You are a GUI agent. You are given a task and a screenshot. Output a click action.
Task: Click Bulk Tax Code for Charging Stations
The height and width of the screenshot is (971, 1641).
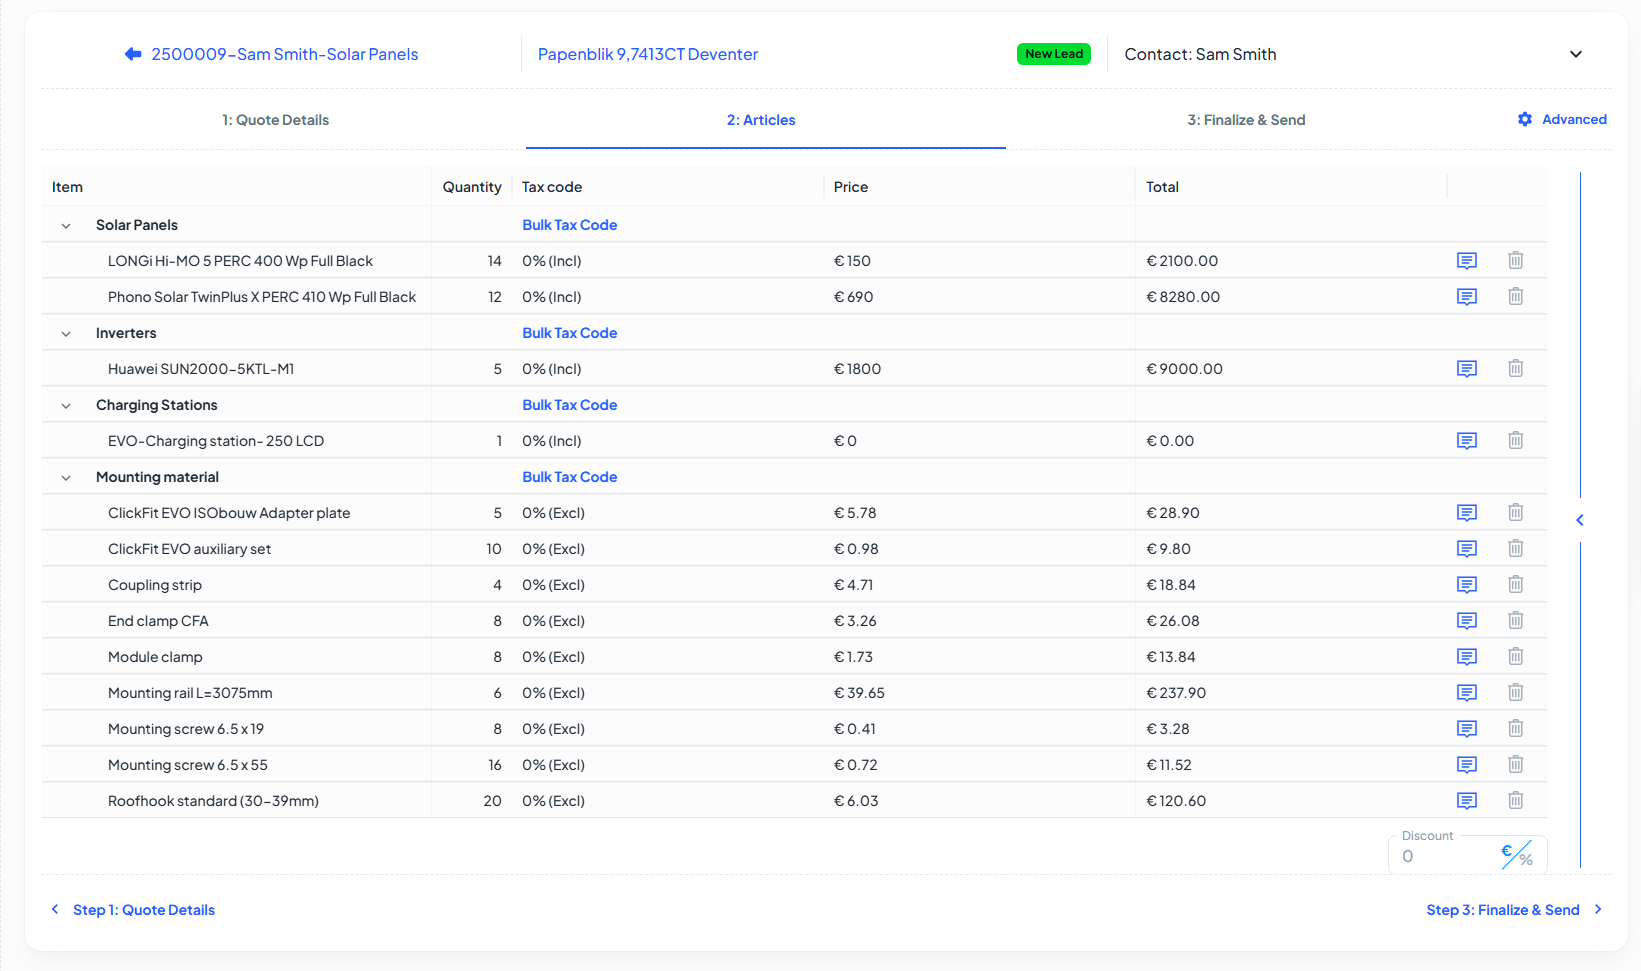tap(569, 405)
